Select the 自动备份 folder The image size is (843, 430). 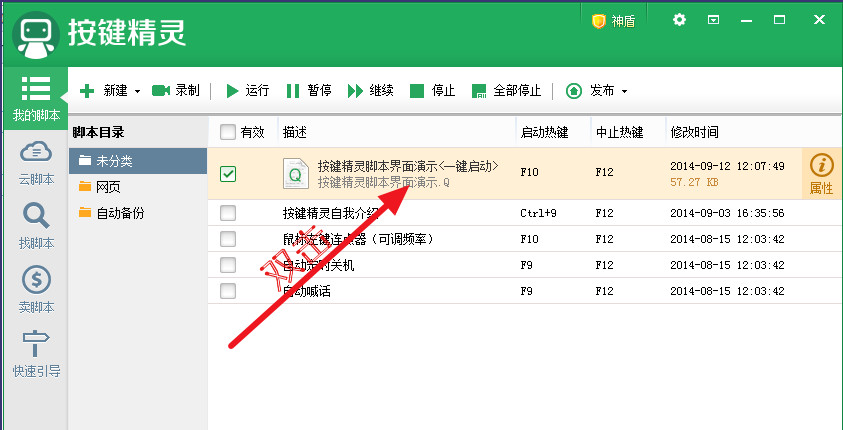coord(119,213)
